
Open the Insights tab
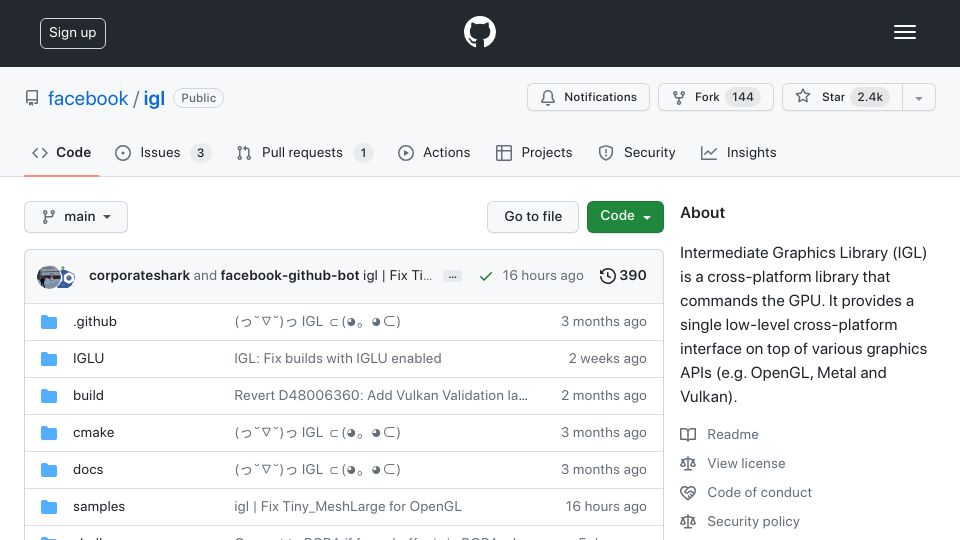(738, 152)
